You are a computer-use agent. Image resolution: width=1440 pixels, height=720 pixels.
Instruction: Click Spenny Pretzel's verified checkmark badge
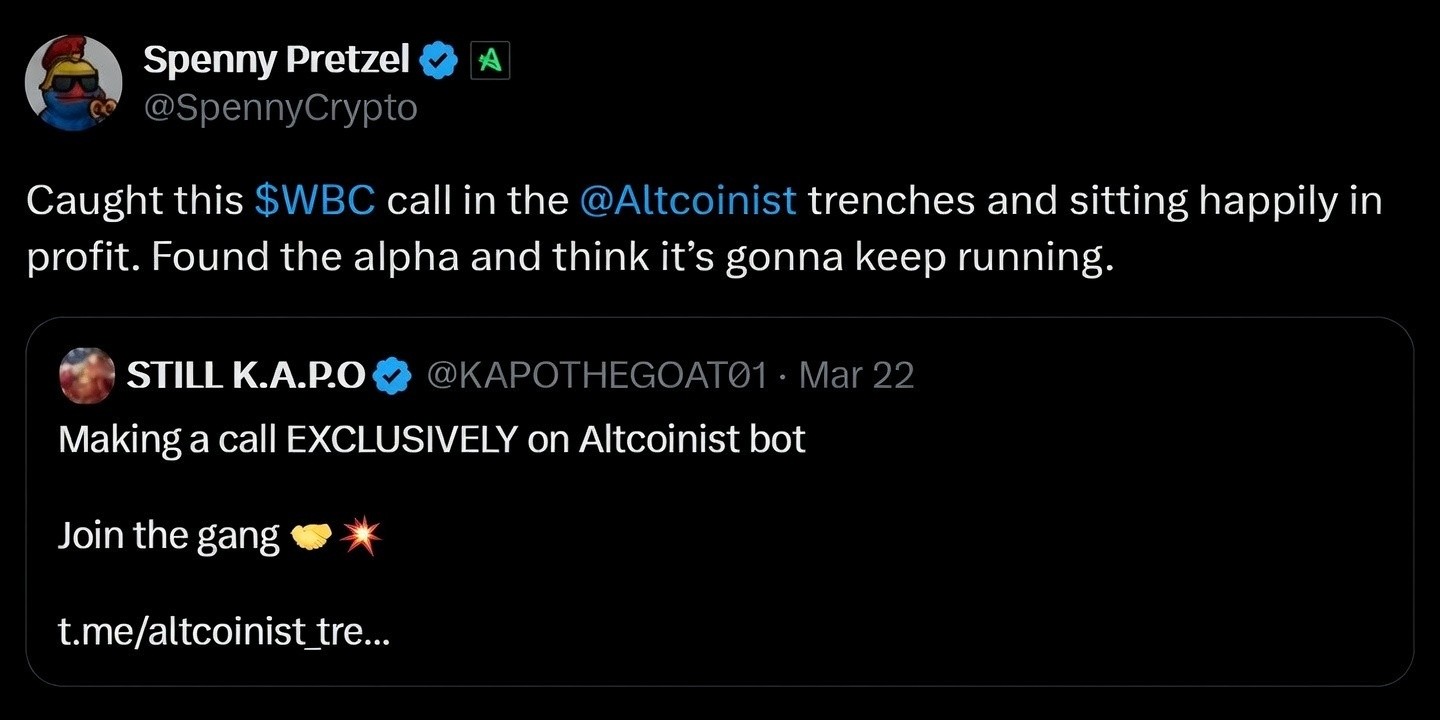pyautogui.click(x=437, y=59)
